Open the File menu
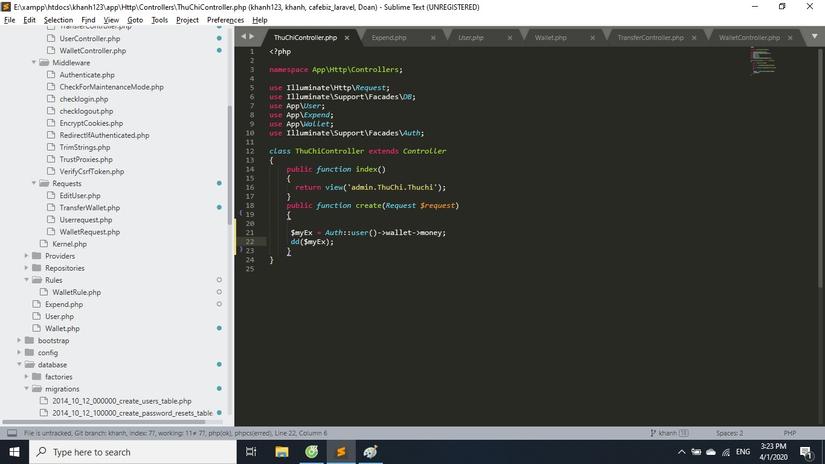This screenshot has height=464, width=825. (x=9, y=20)
